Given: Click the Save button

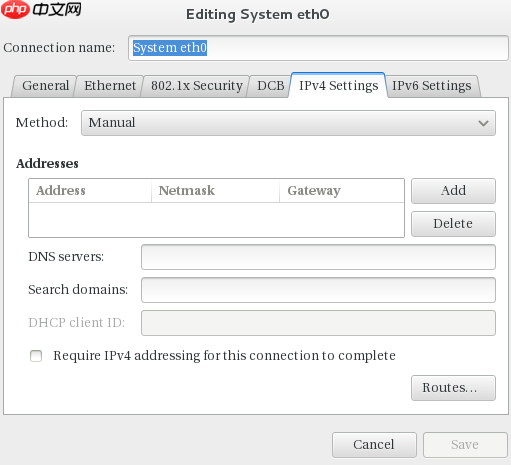Looking at the screenshot, I should (465, 445).
